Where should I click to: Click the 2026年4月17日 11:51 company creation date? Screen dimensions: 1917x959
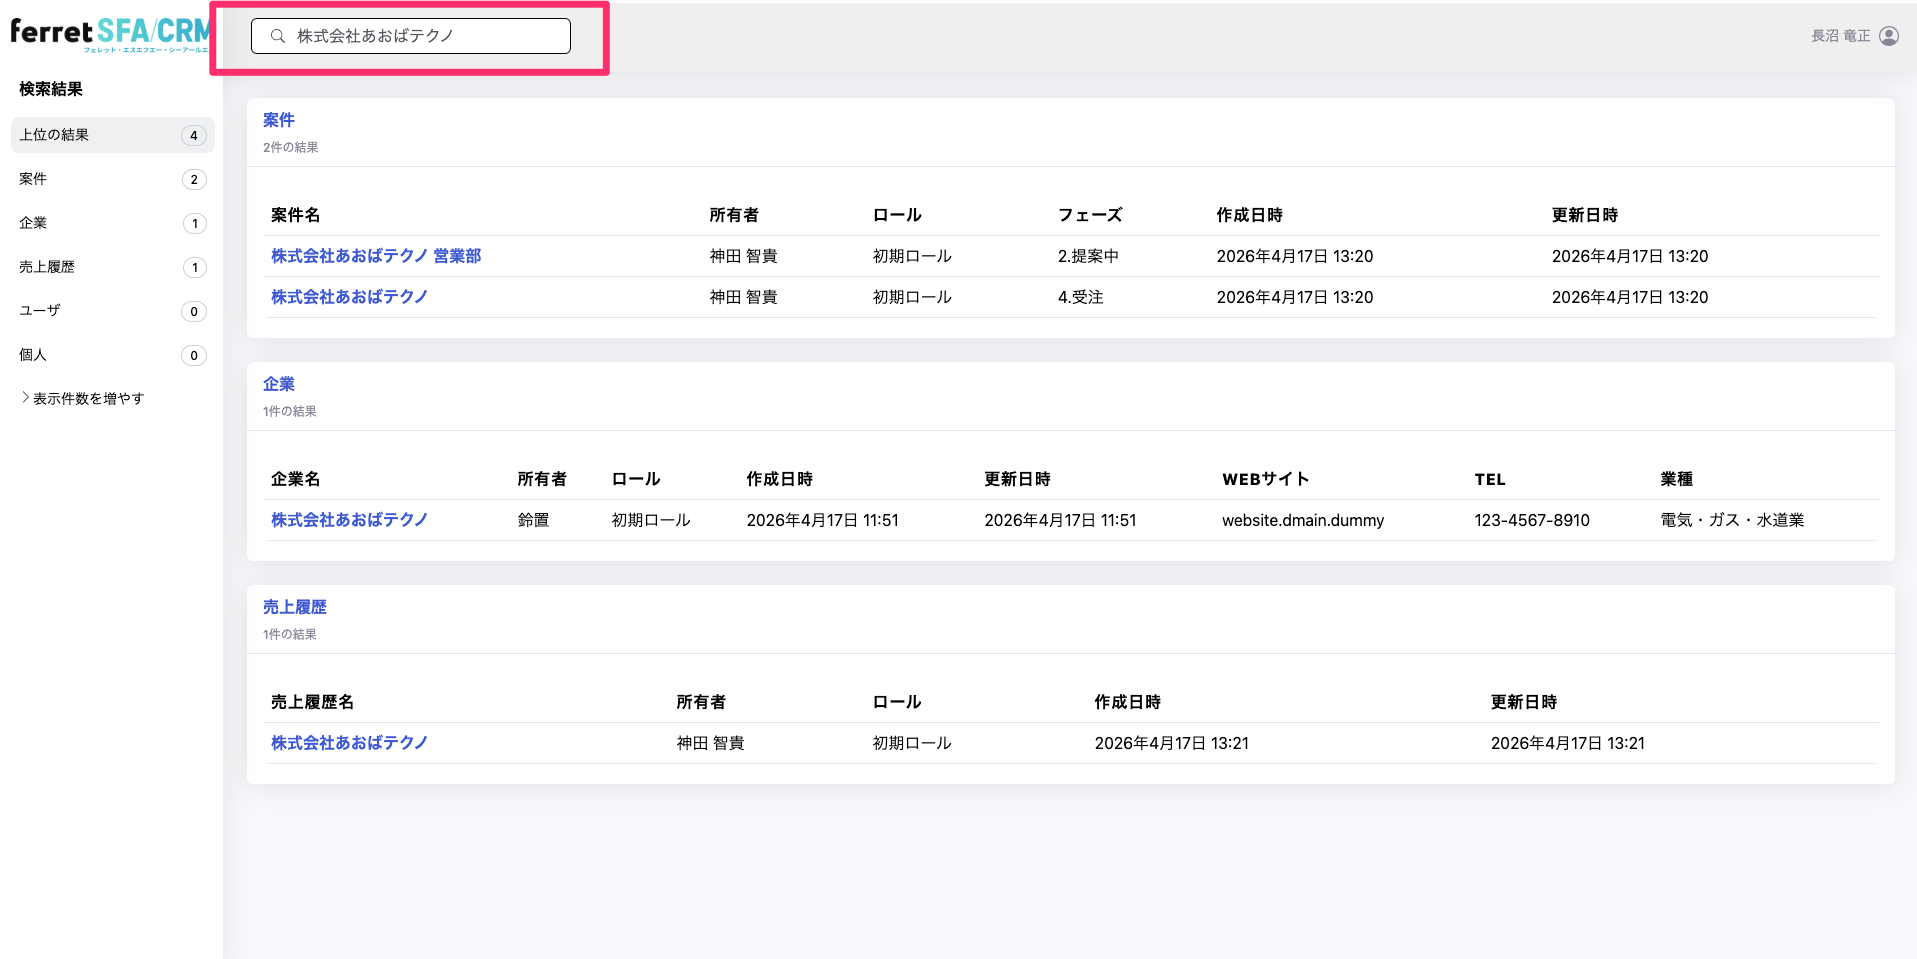(x=822, y=520)
